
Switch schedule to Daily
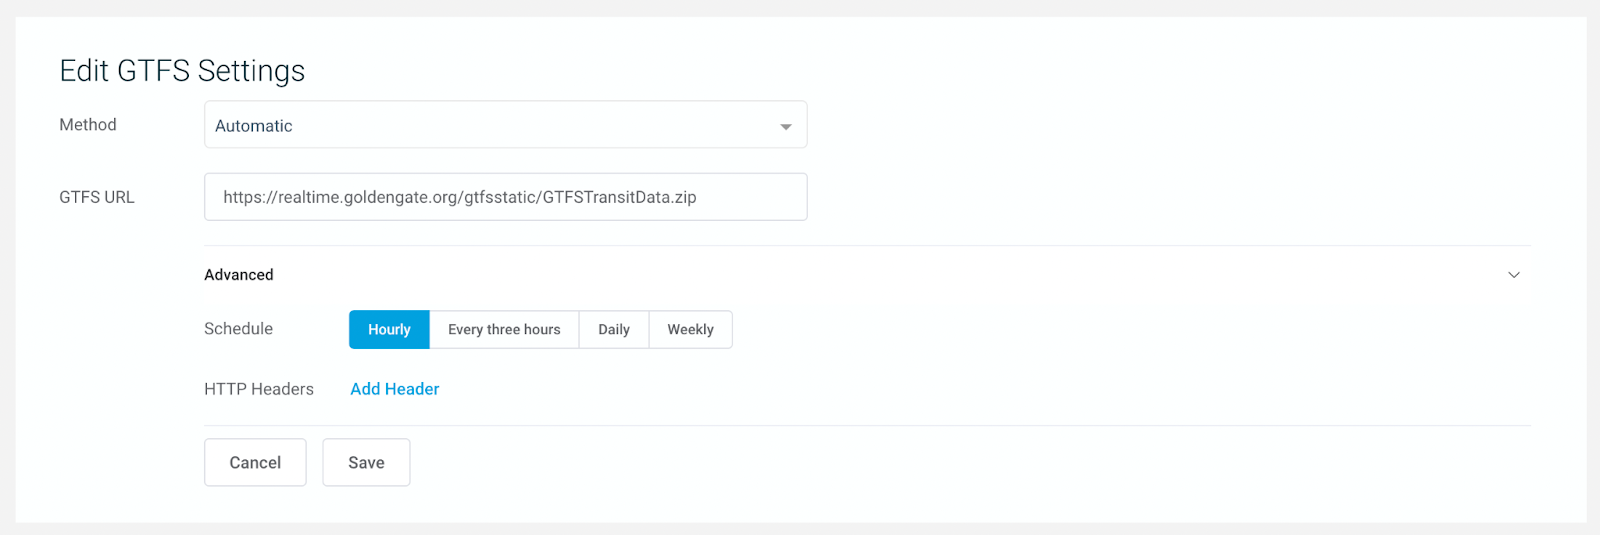[x=614, y=329]
